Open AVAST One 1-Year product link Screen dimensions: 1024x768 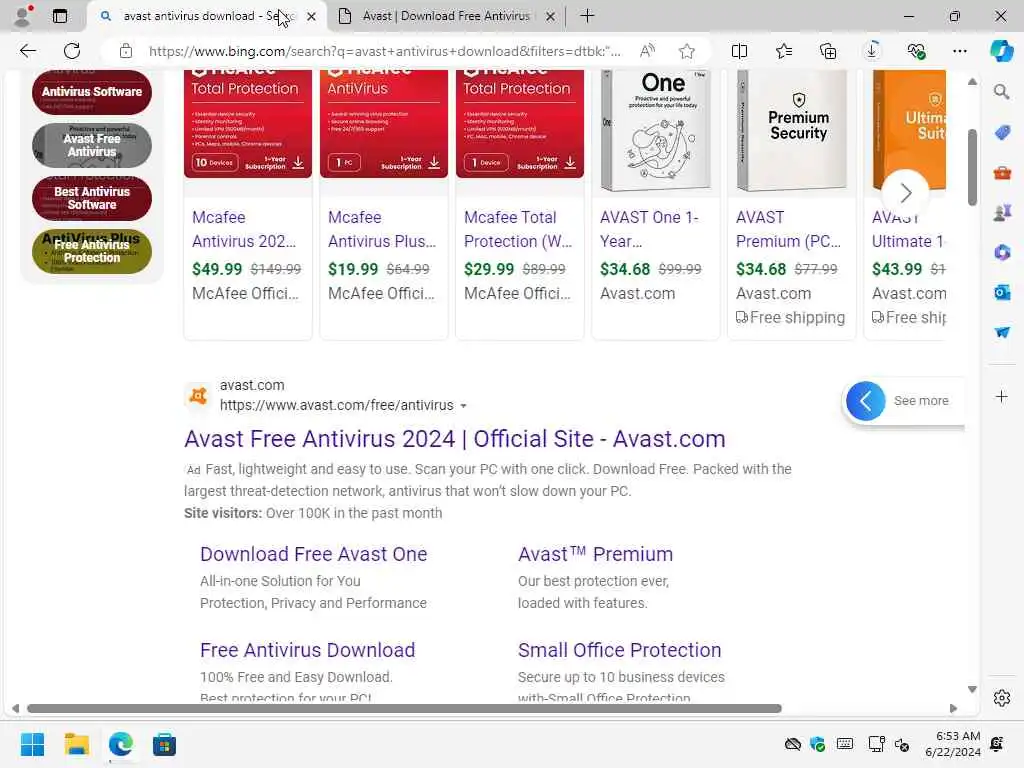pos(649,229)
